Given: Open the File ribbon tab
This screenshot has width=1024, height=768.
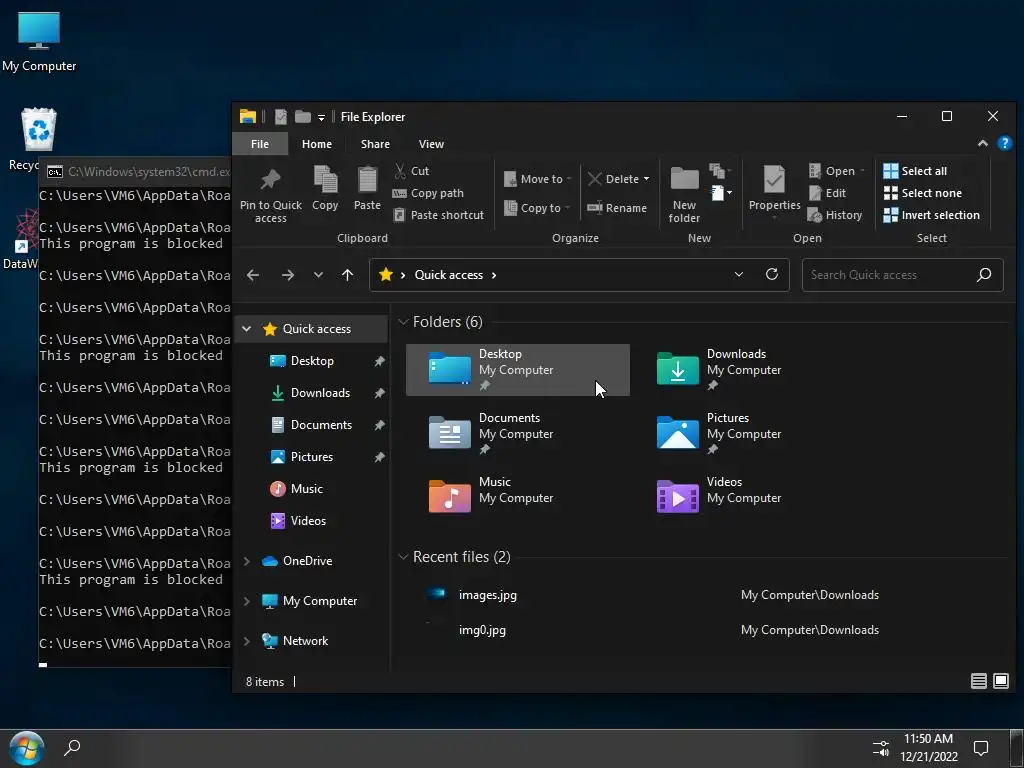Looking at the screenshot, I should [x=260, y=144].
